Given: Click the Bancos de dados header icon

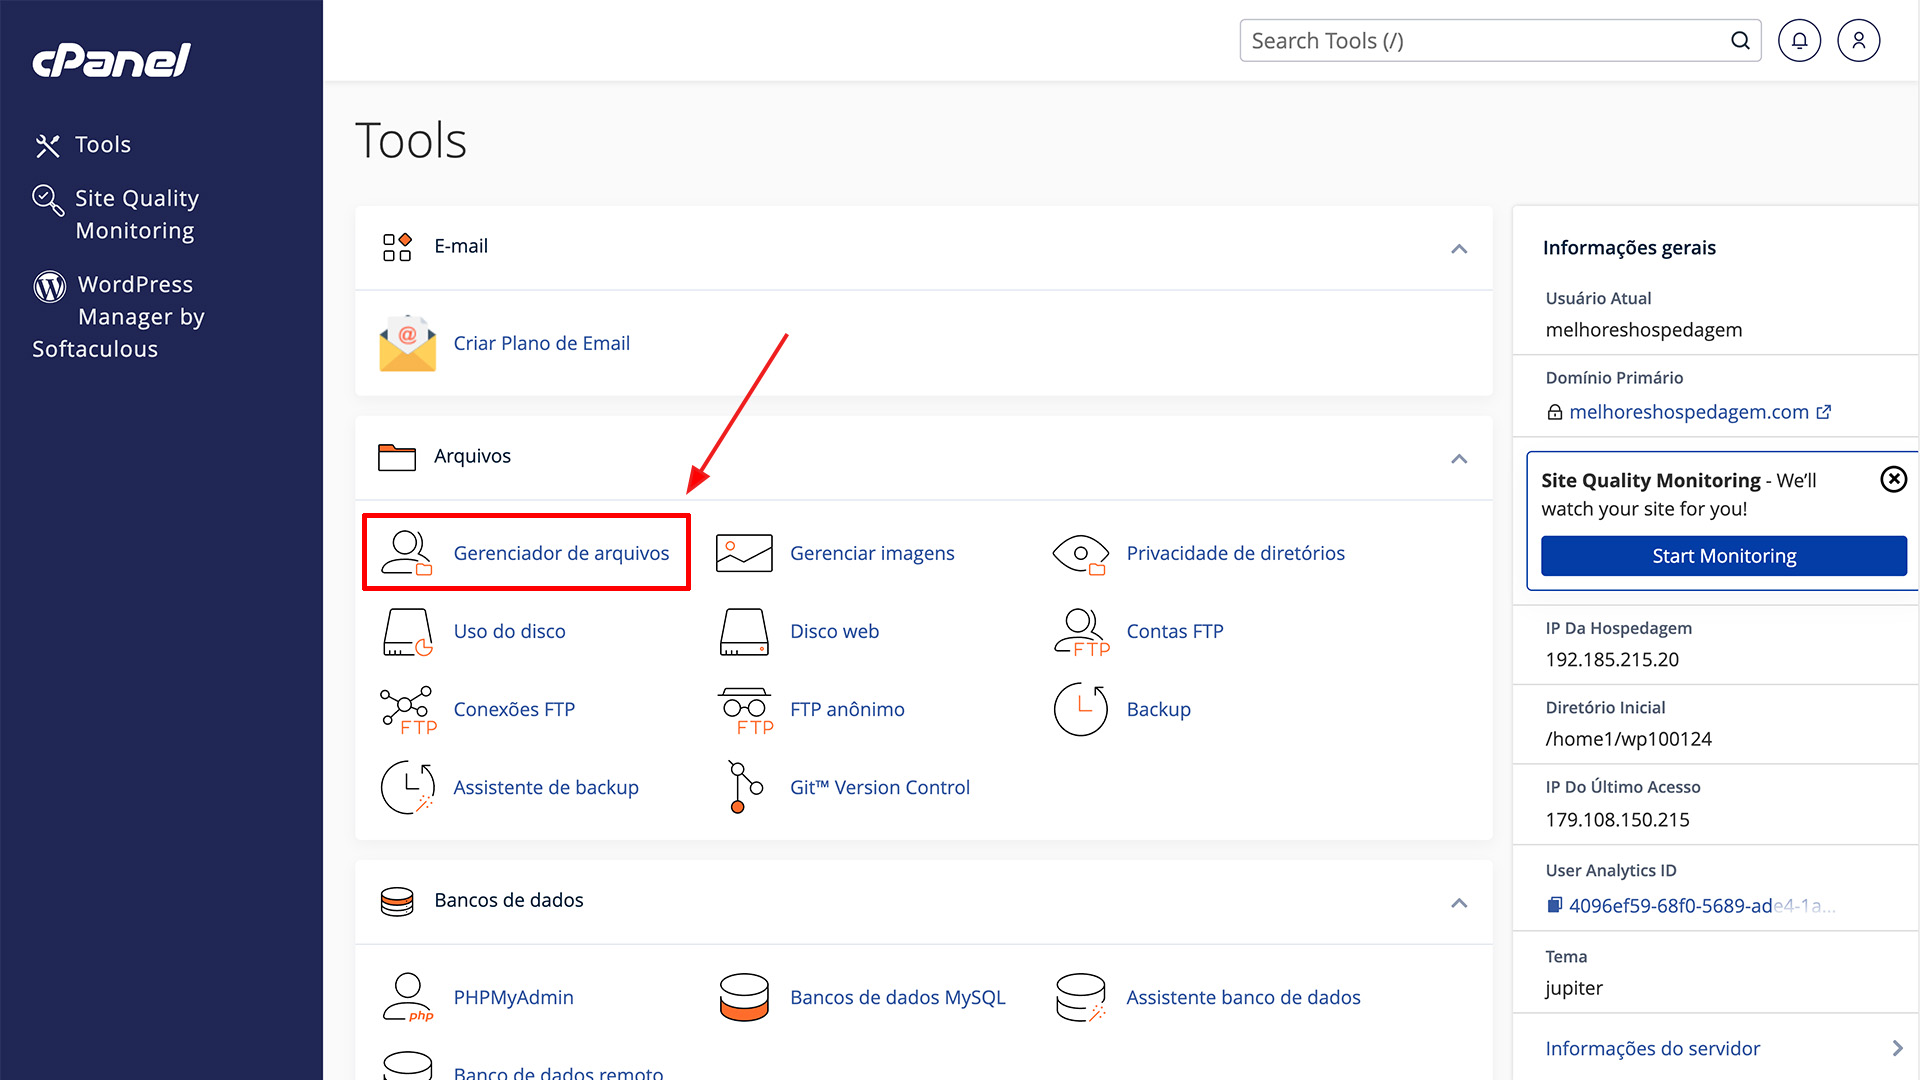Looking at the screenshot, I should [397, 901].
